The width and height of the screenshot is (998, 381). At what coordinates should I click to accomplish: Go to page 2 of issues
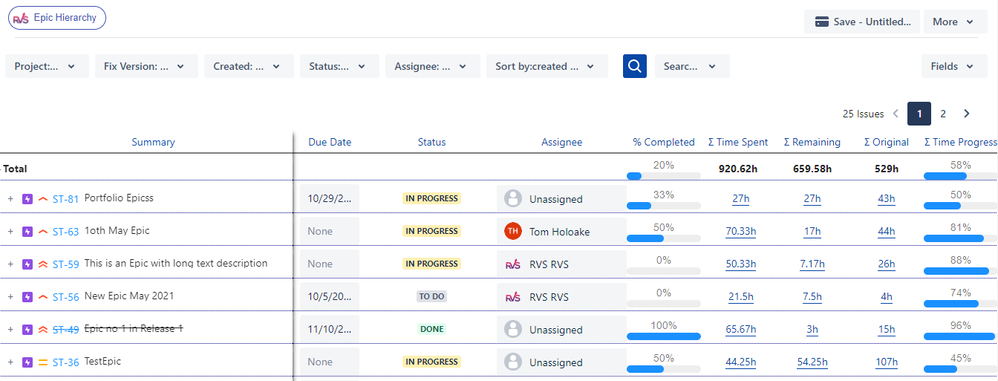click(943, 114)
